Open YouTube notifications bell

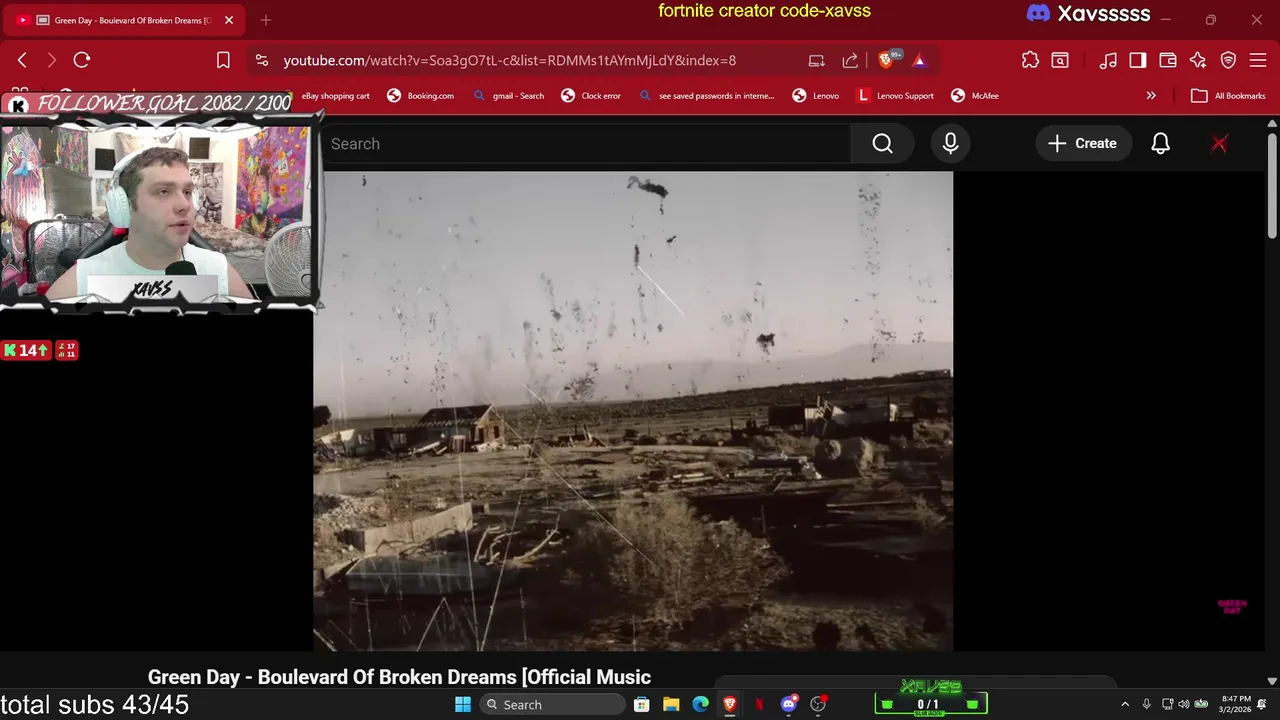pos(1160,143)
